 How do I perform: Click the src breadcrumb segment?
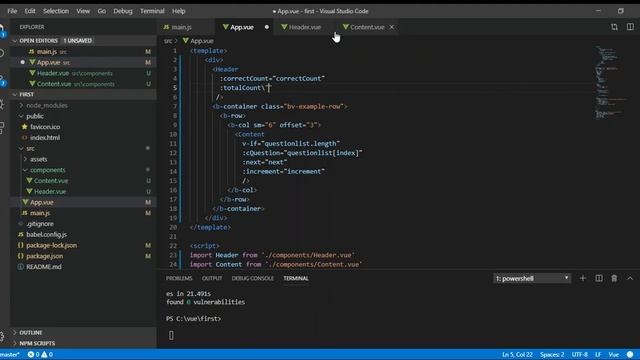pyautogui.click(x=168, y=41)
